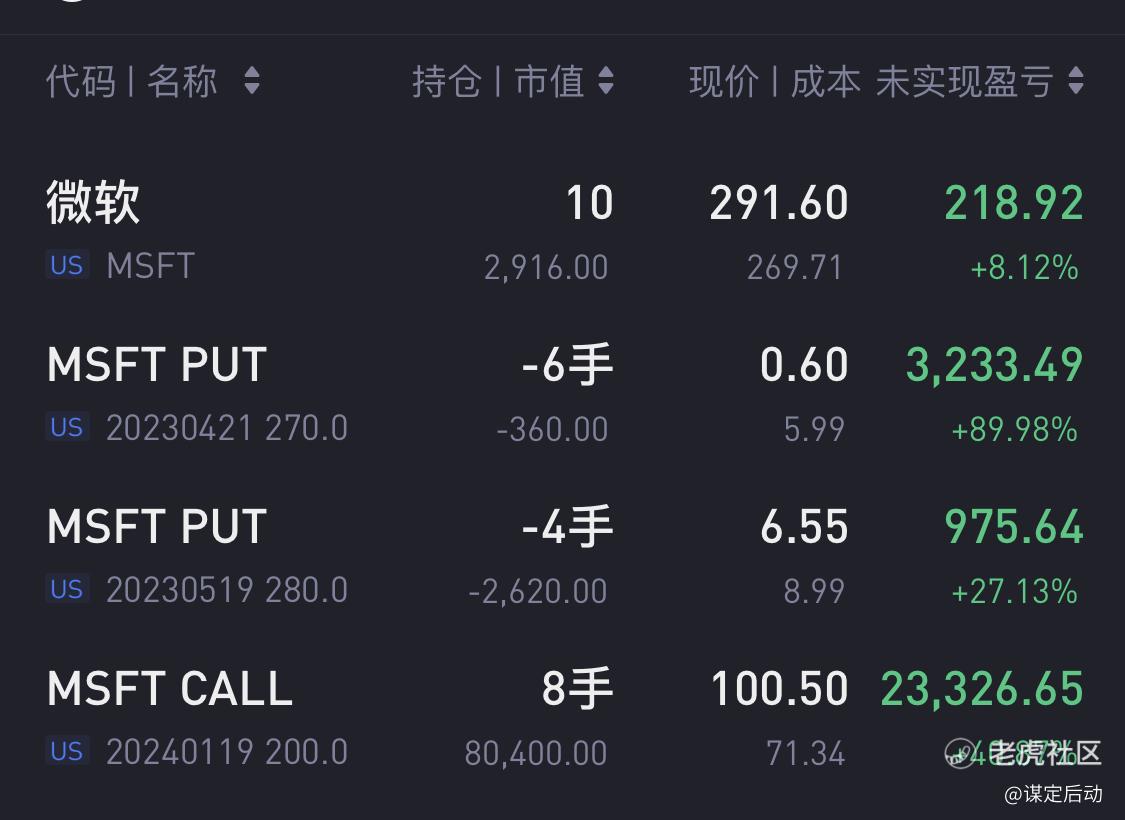The width and height of the screenshot is (1125, 820).
Task: Open the MSFT PUT 270.0 position
Action: click(x=562, y=395)
